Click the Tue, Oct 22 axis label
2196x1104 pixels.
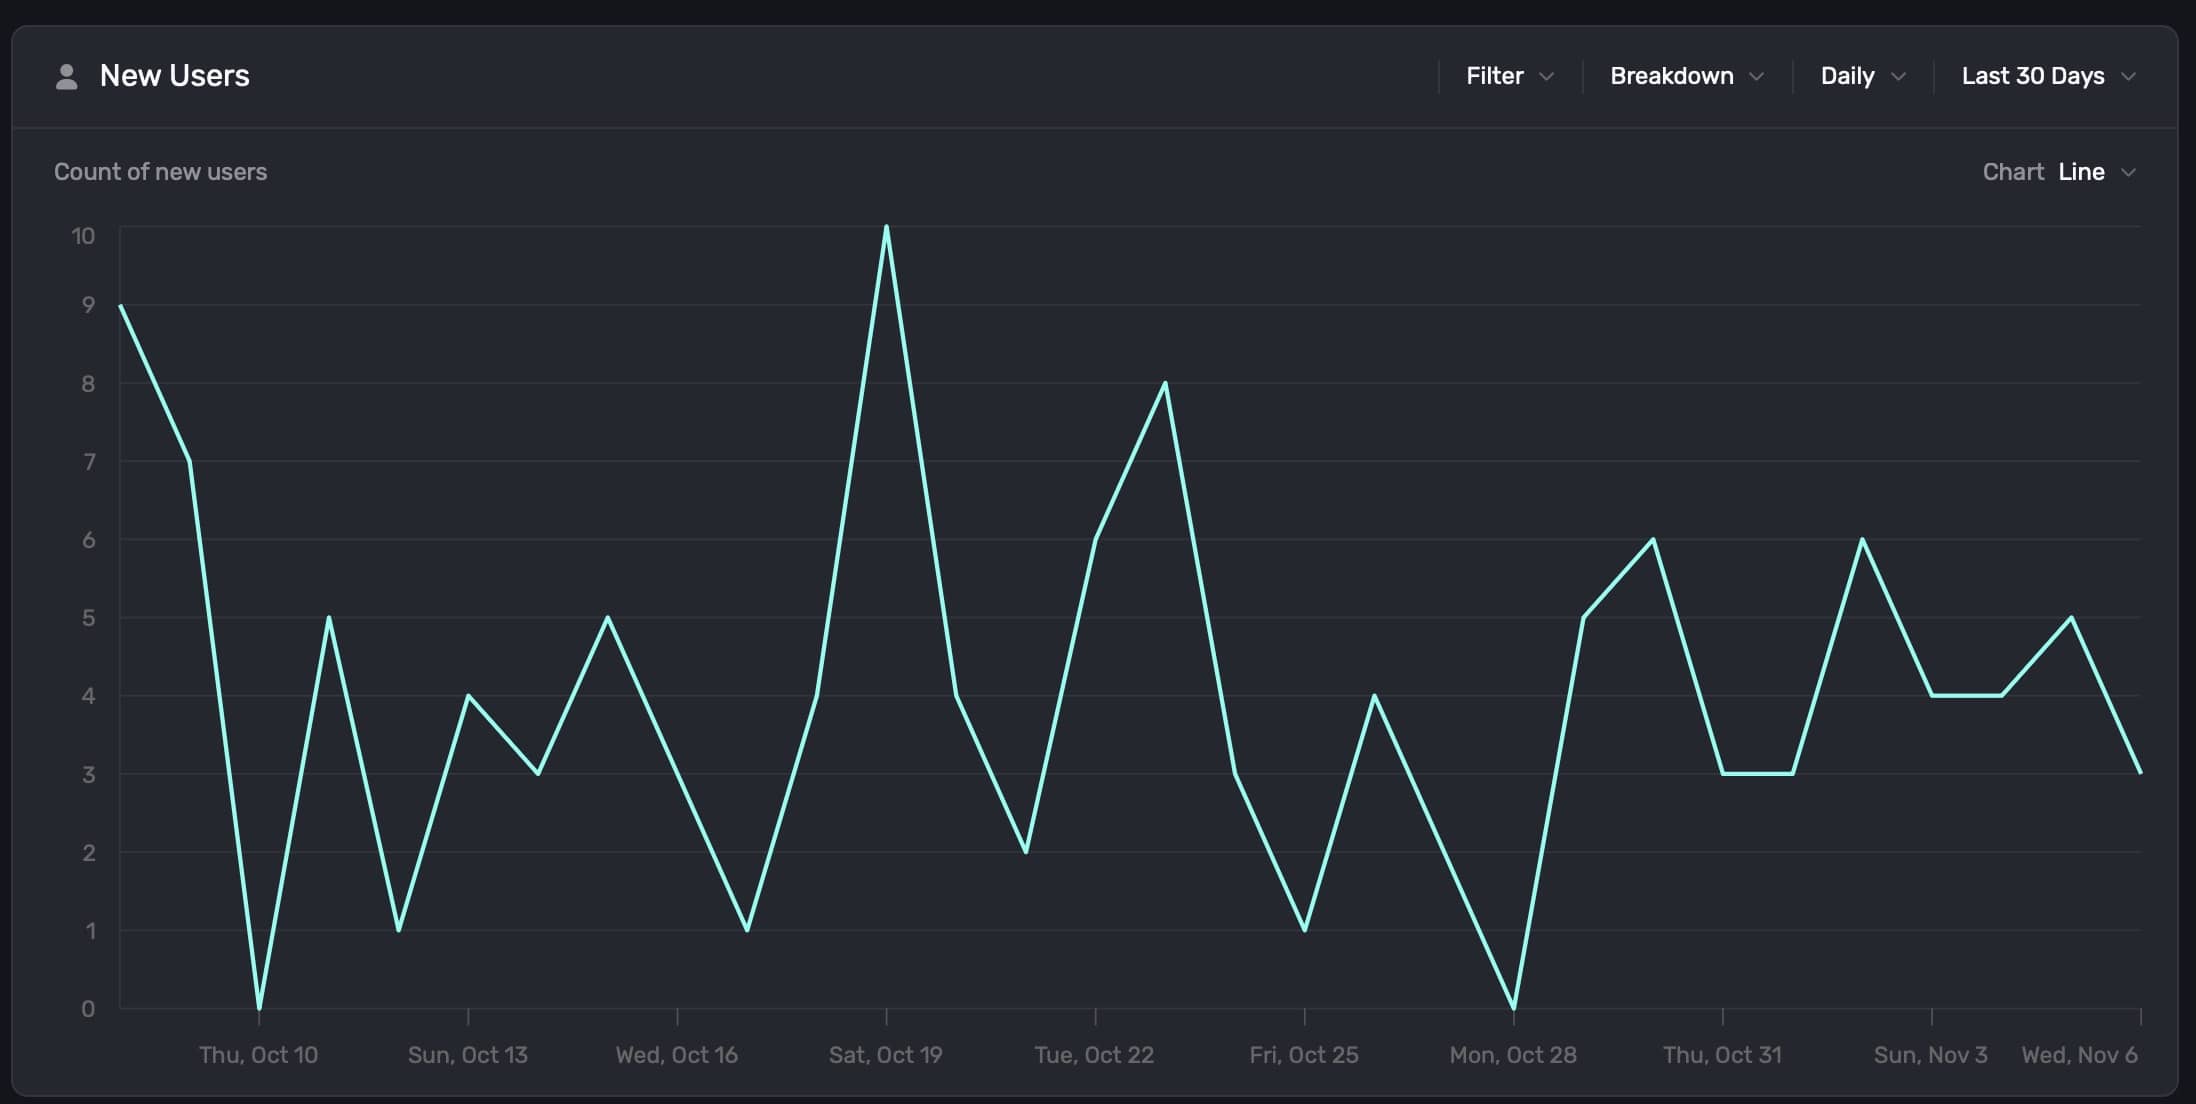(x=1094, y=1055)
